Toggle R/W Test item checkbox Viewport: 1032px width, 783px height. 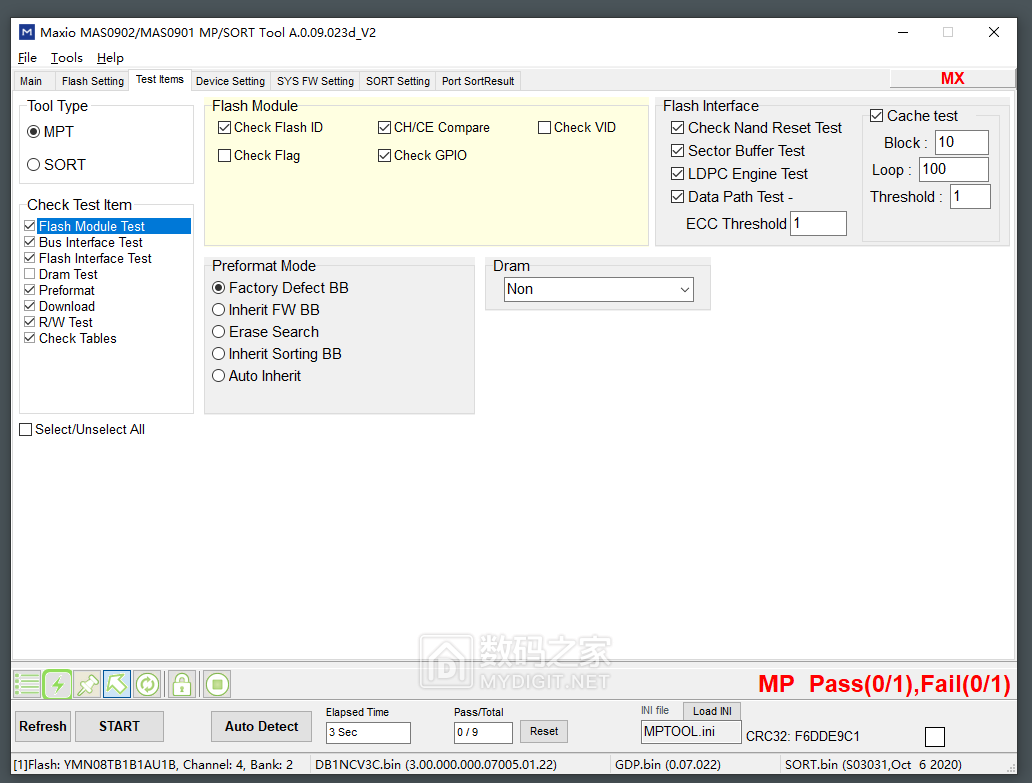pyautogui.click(x=30, y=322)
